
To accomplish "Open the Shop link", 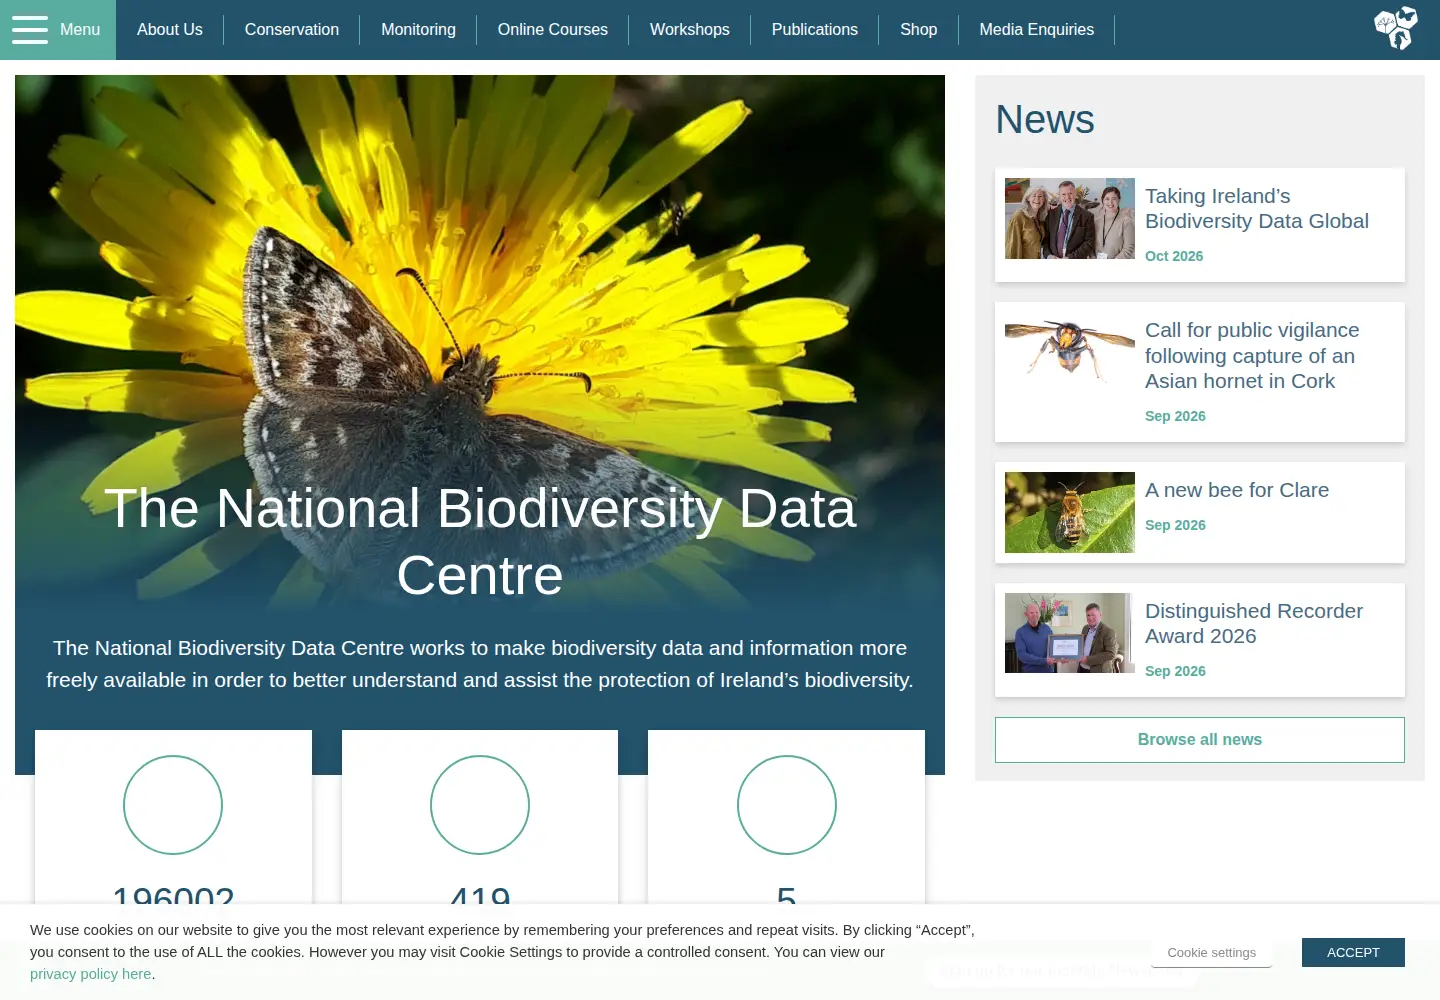I will click(919, 30).
